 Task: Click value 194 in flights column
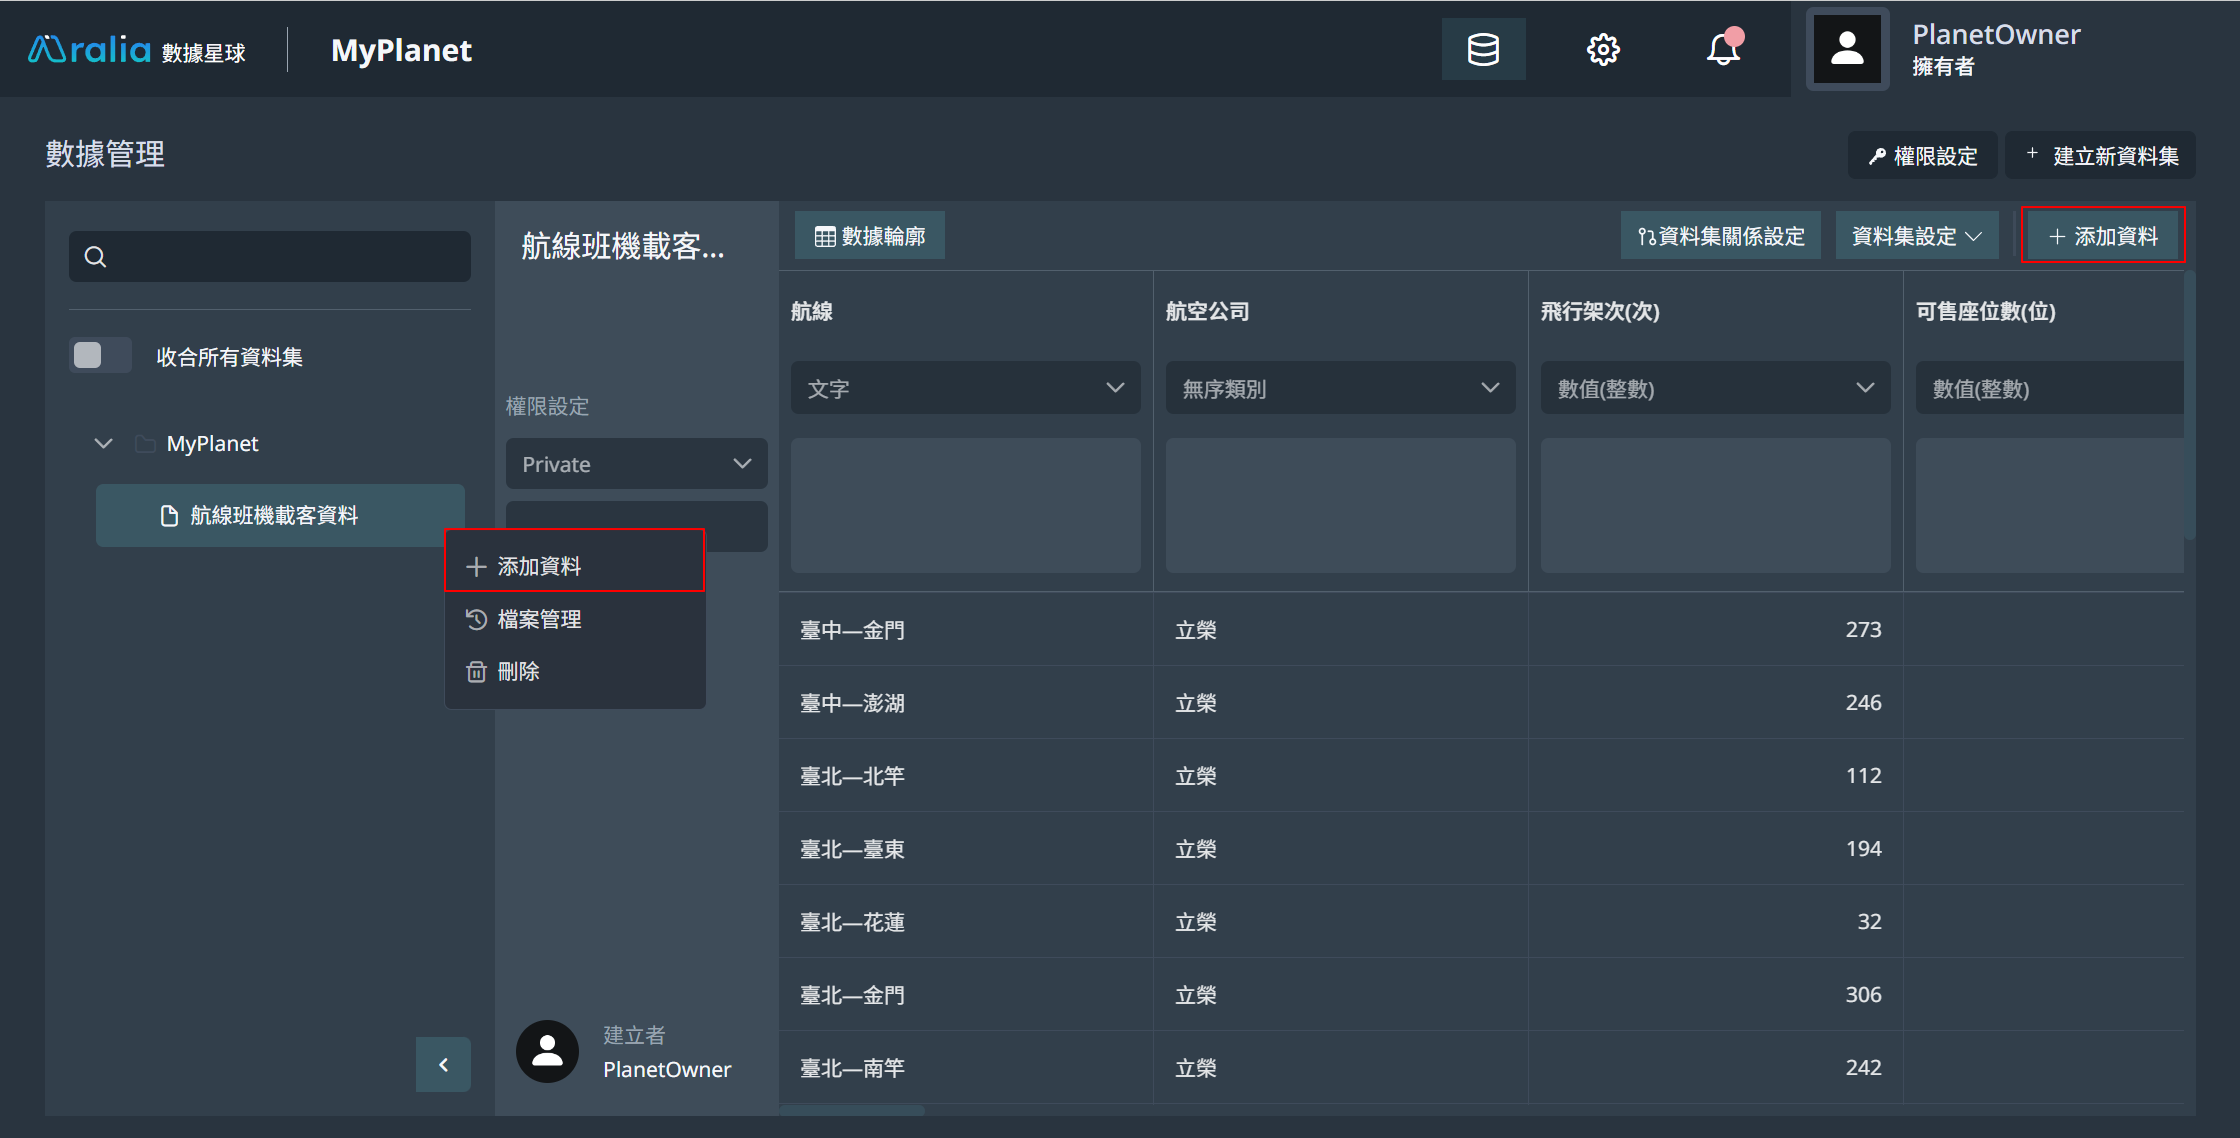[x=1863, y=849]
